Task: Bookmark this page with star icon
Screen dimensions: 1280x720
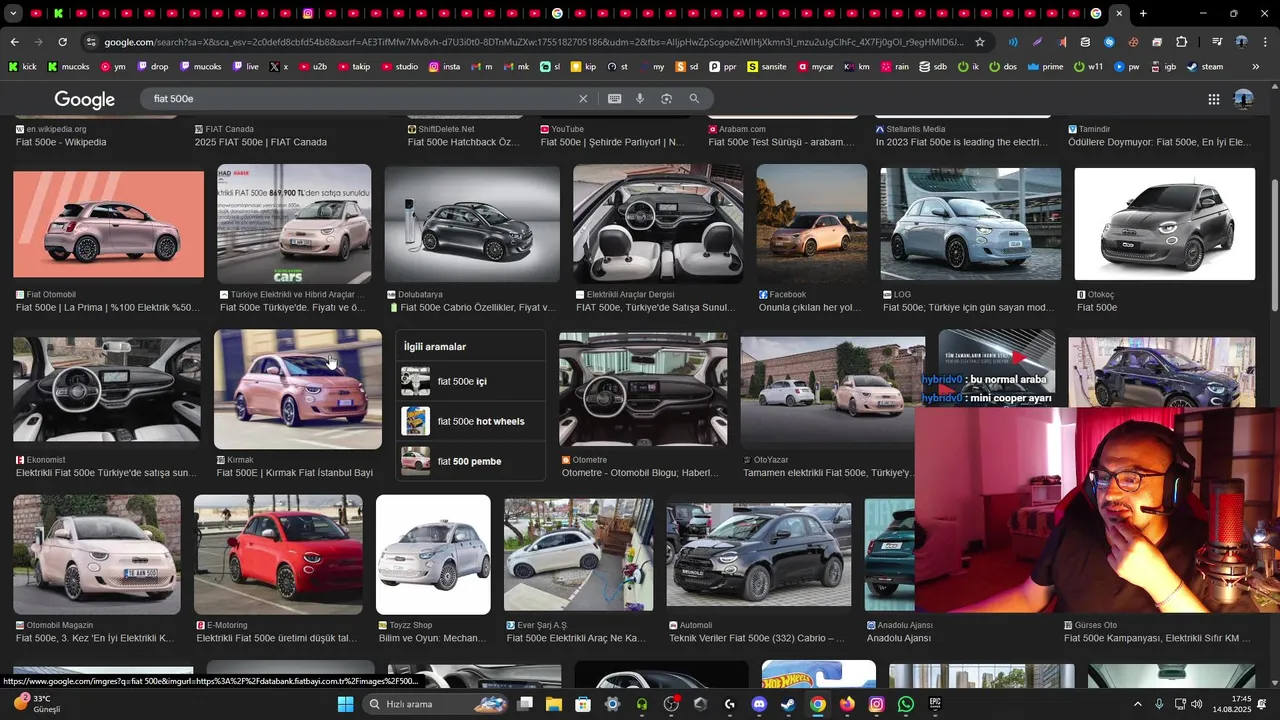Action: pyautogui.click(x=980, y=42)
